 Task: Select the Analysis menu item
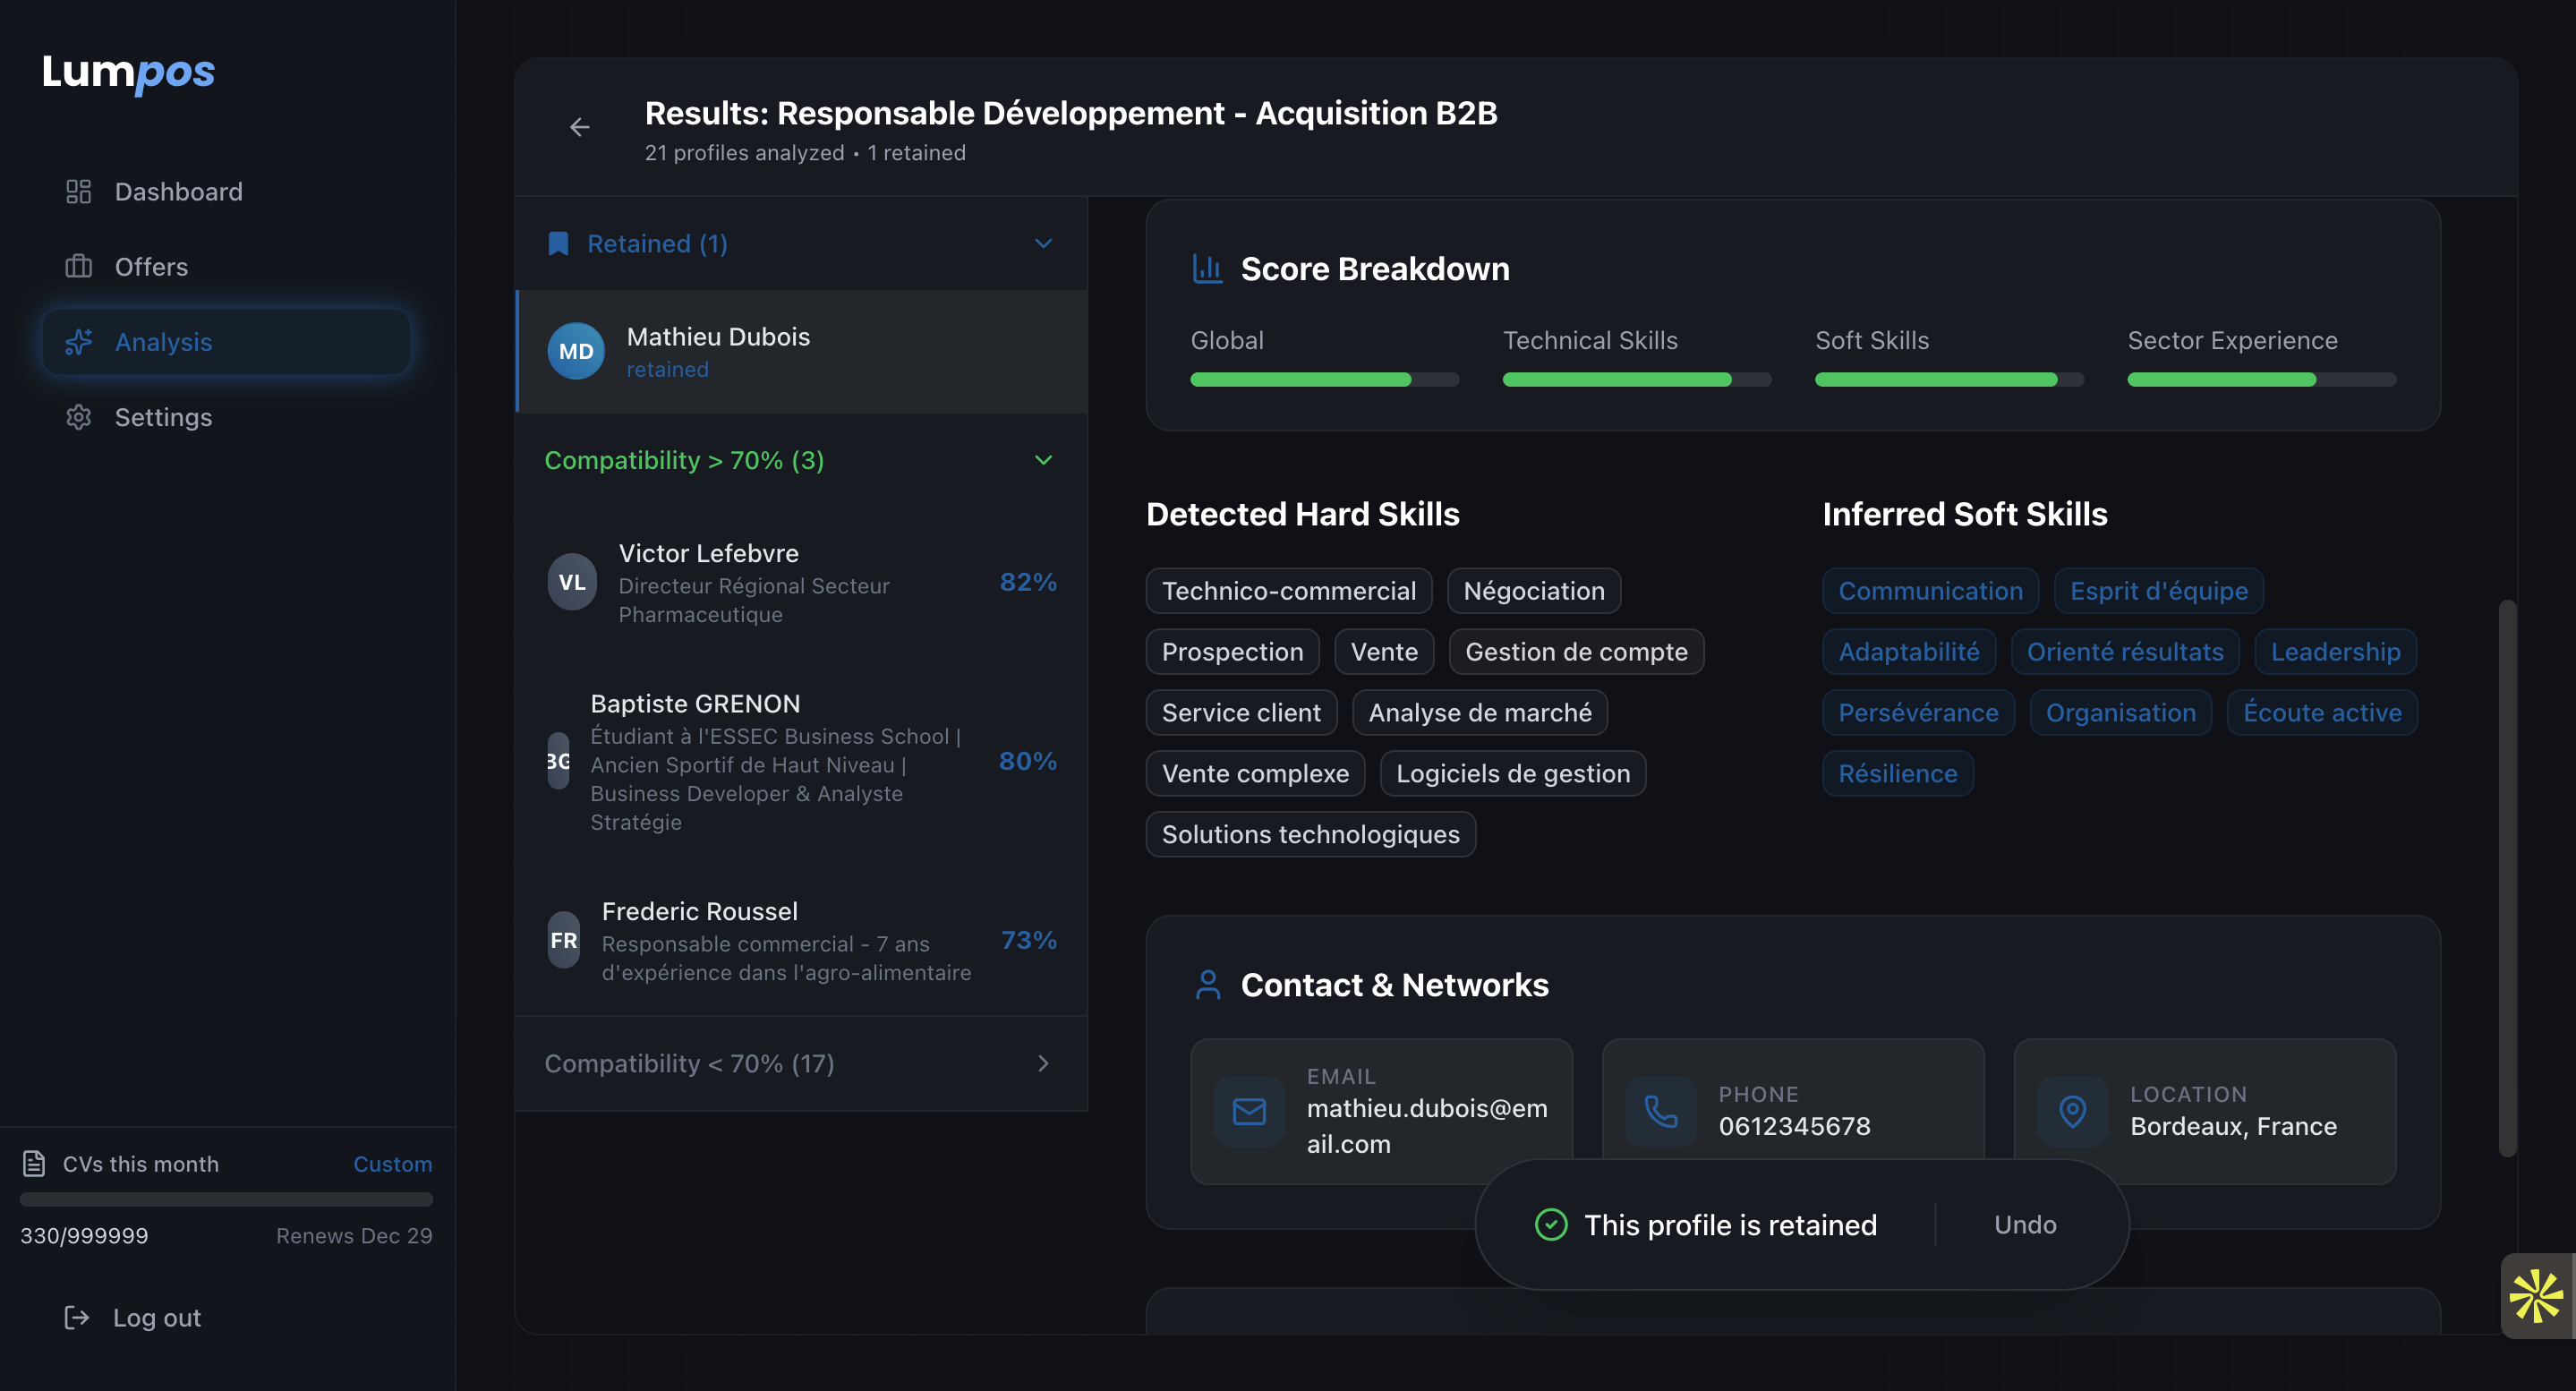click(x=226, y=341)
